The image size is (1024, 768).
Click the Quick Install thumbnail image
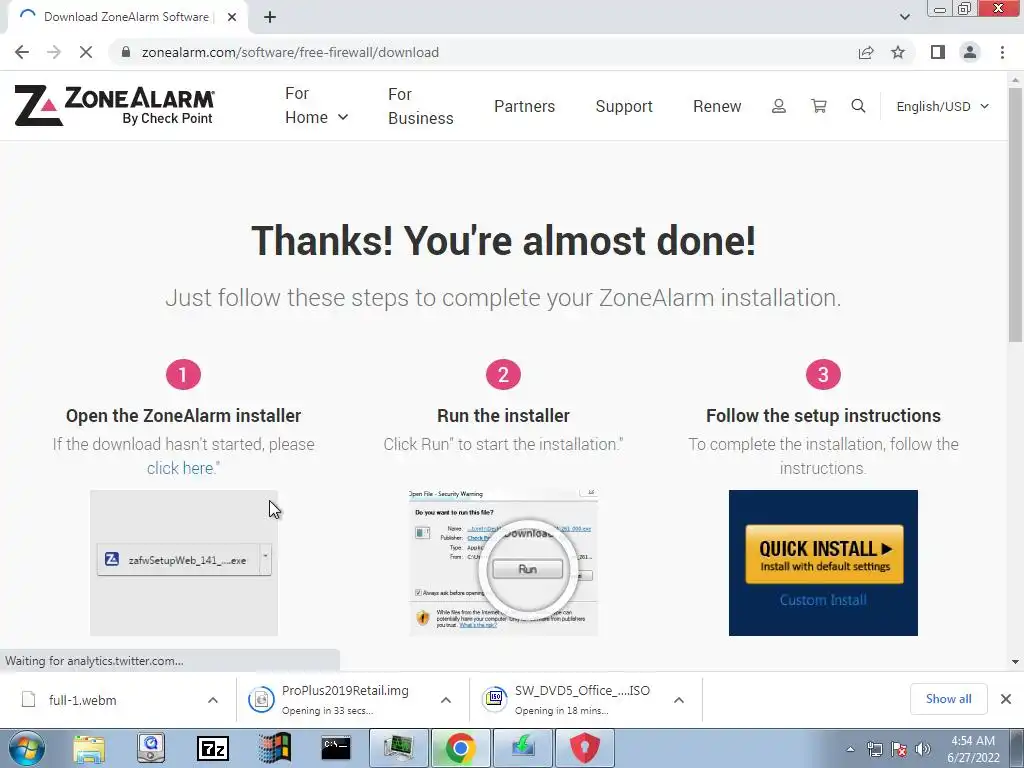(x=823, y=563)
